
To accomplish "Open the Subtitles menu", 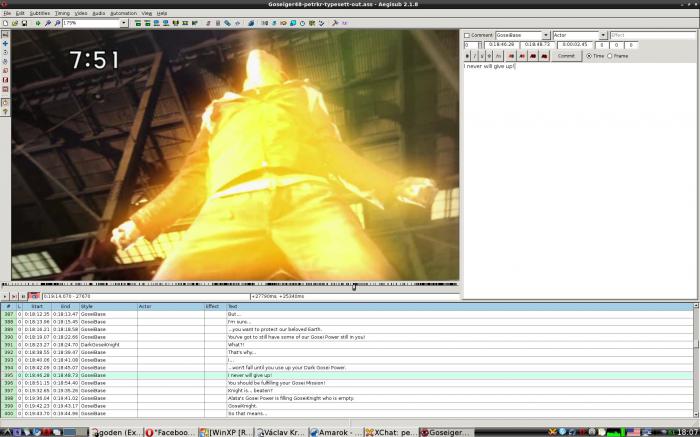I will [39, 13].
